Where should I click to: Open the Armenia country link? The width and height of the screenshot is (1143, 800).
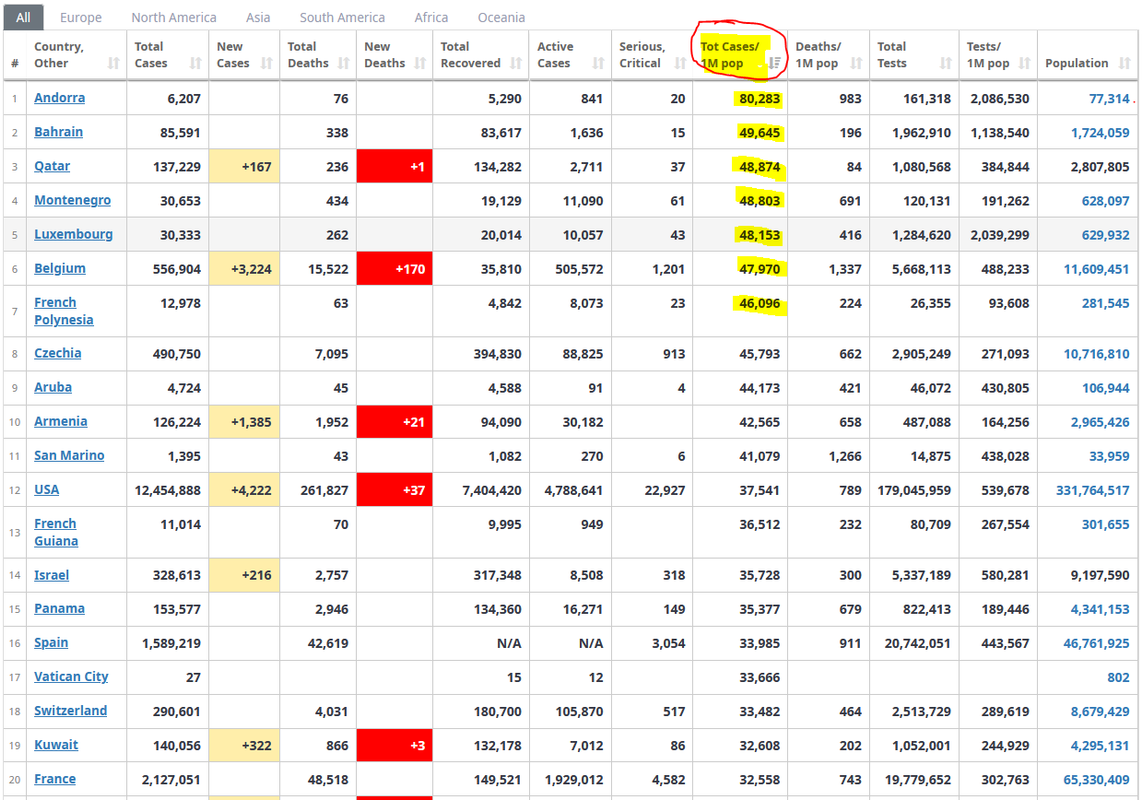tap(61, 422)
